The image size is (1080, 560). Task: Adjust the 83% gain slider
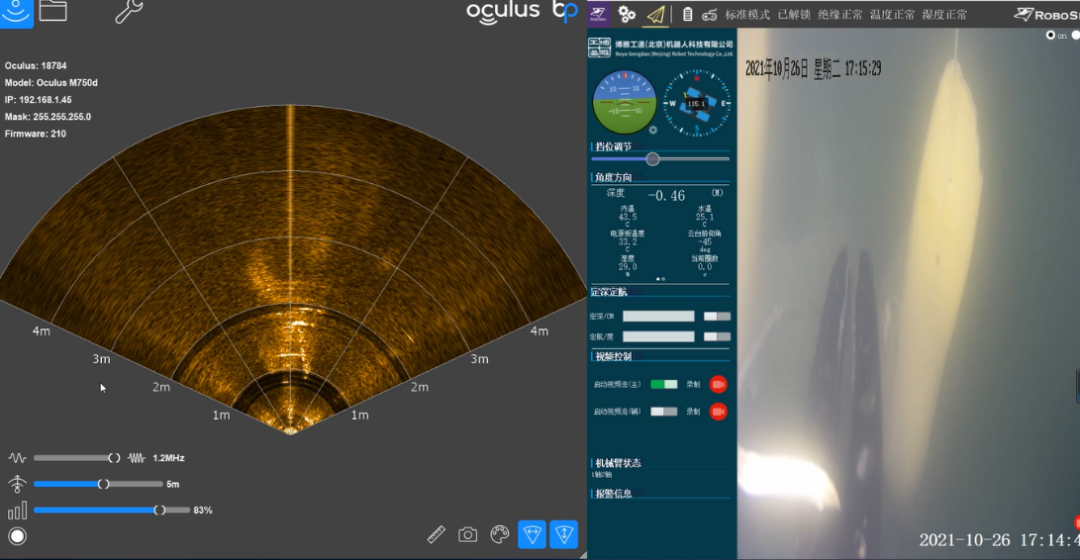coord(159,510)
